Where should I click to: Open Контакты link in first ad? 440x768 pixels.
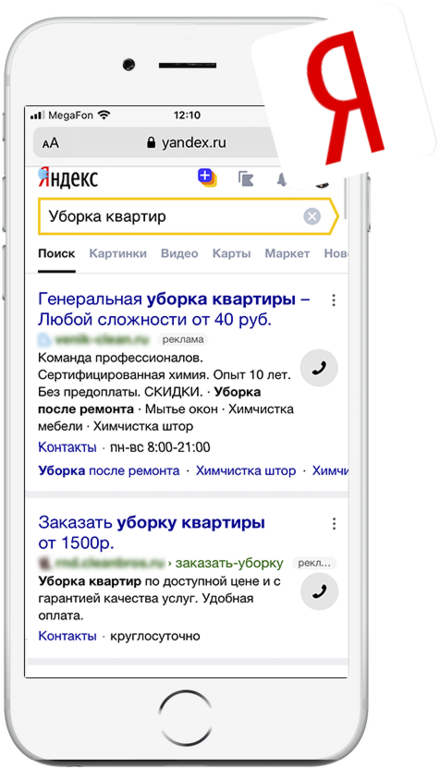[x=67, y=447]
